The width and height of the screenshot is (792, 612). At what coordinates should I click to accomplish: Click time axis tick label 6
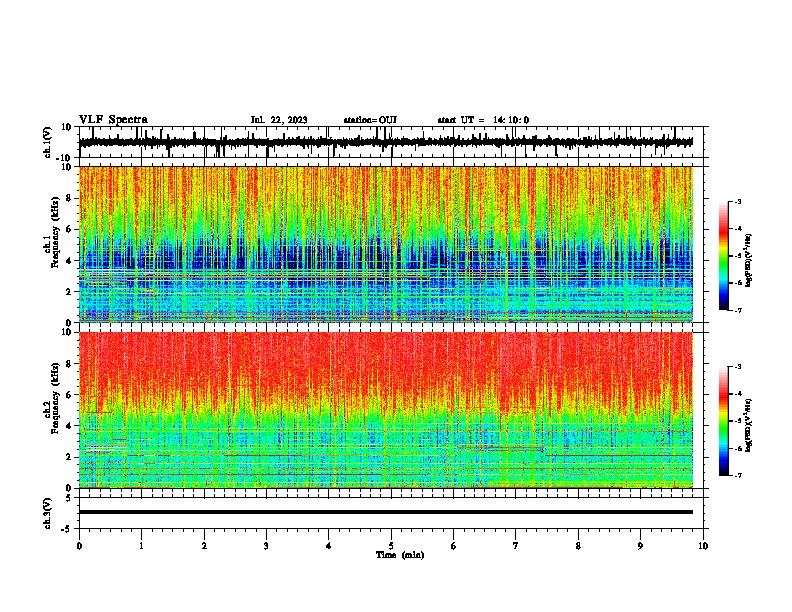pyautogui.click(x=454, y=546)
